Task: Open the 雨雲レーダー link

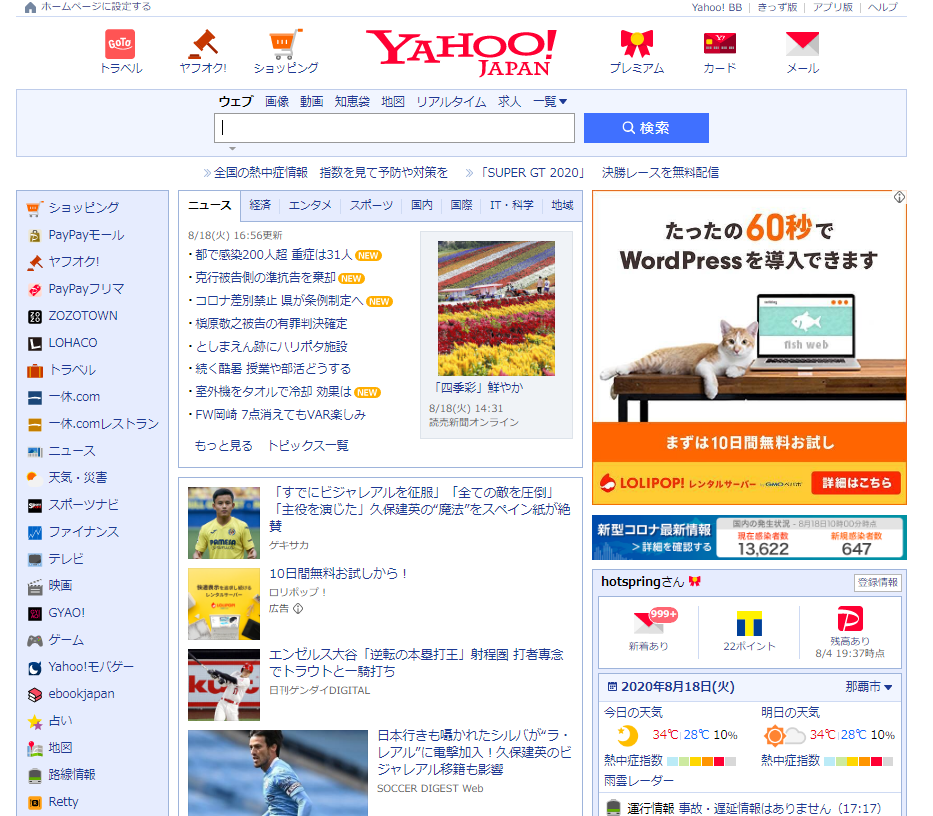Action: click(639, 780)
